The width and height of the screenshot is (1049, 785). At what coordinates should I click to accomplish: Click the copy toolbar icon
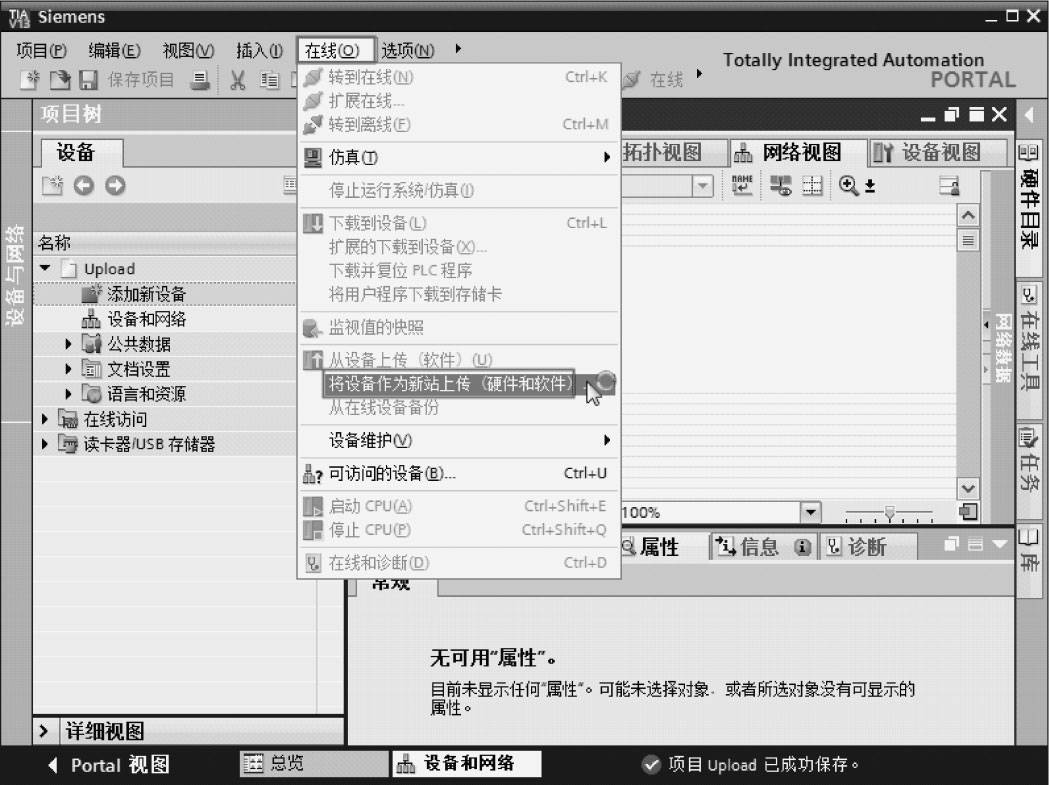pos(270,80)
